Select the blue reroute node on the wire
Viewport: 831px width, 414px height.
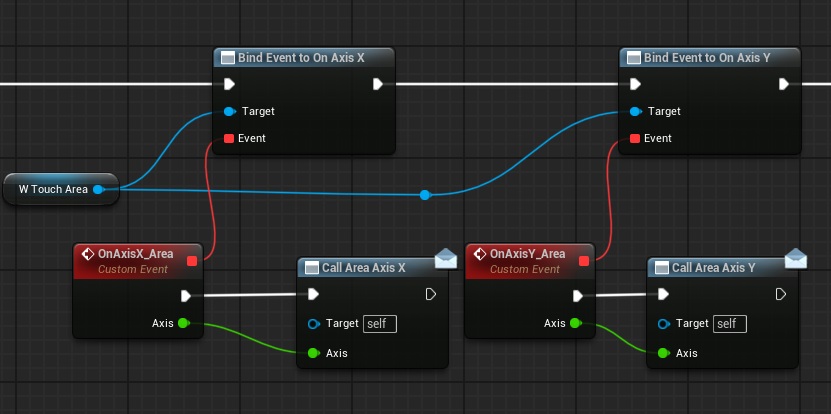(x=425, y=195)
